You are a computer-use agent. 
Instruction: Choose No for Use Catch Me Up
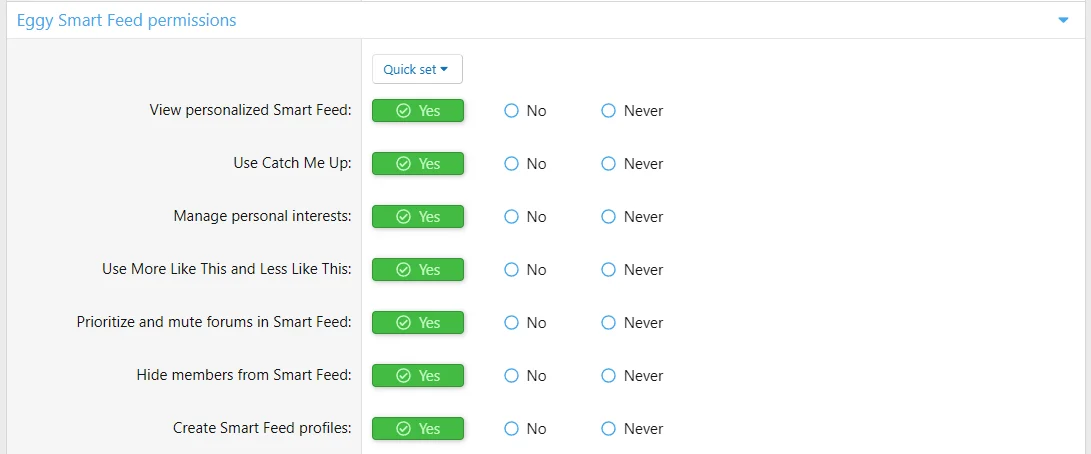(x=525, y=164)
